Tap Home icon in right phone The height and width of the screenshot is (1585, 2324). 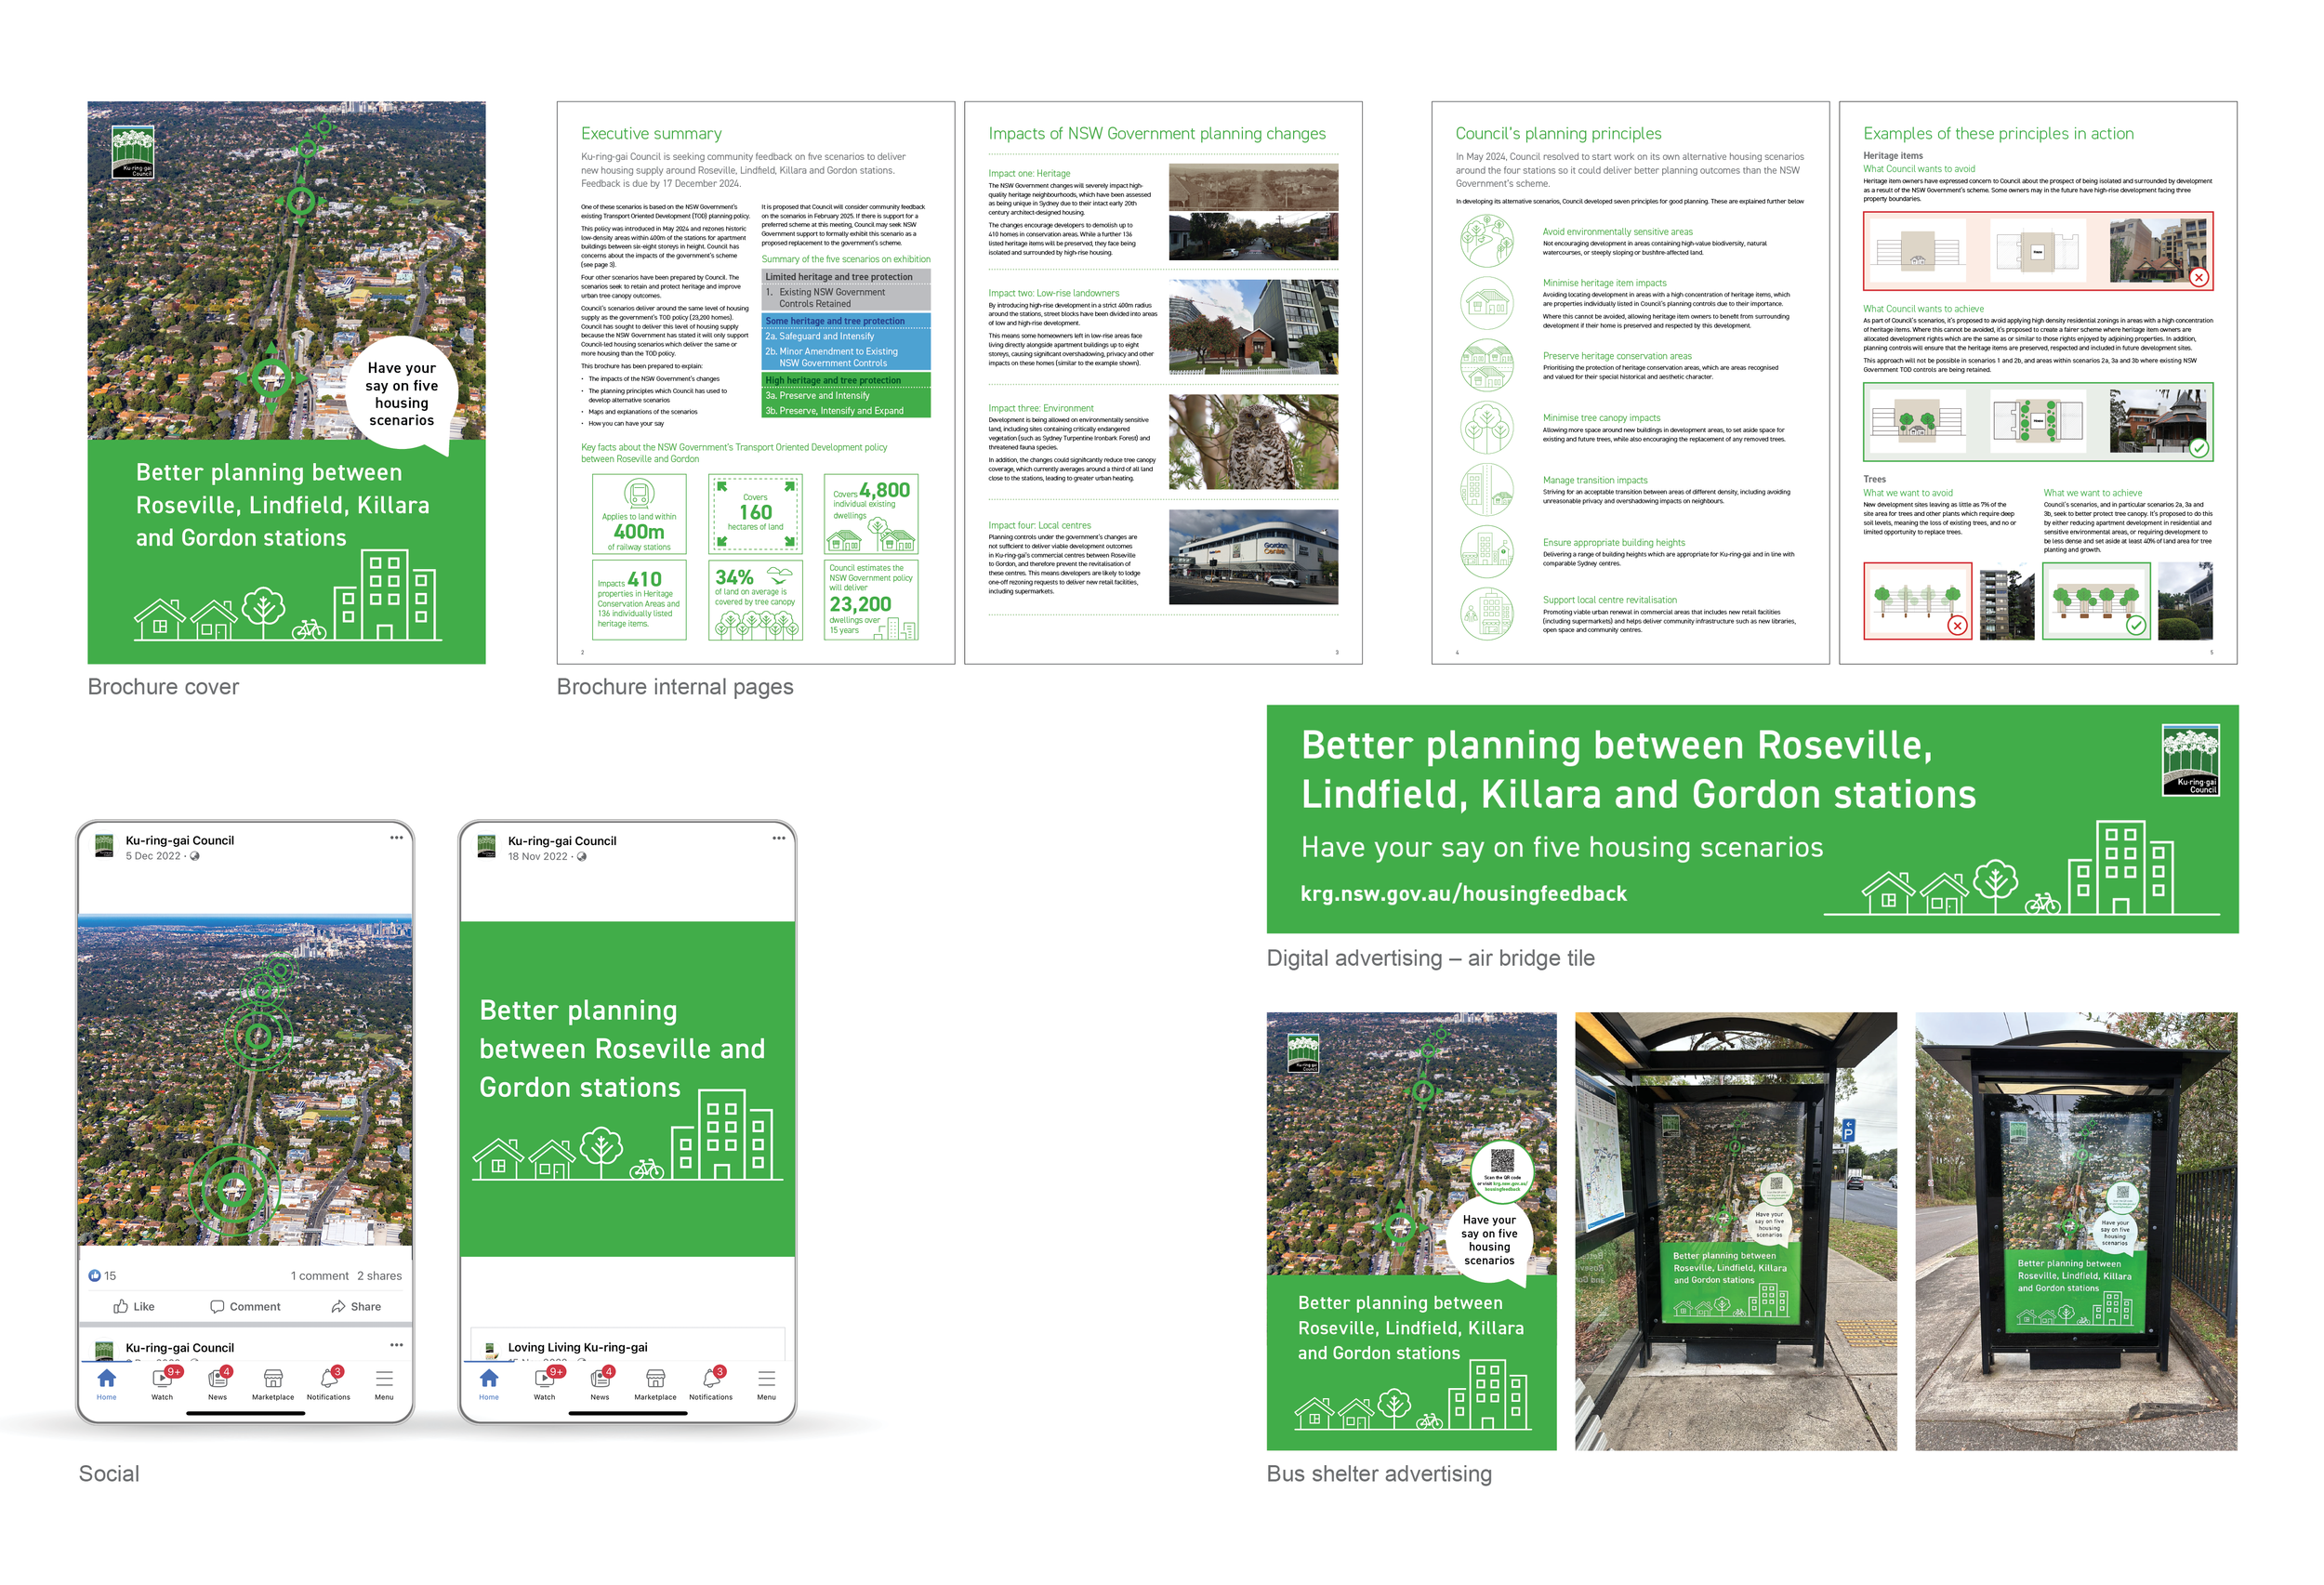click(x=489, y=1379)
